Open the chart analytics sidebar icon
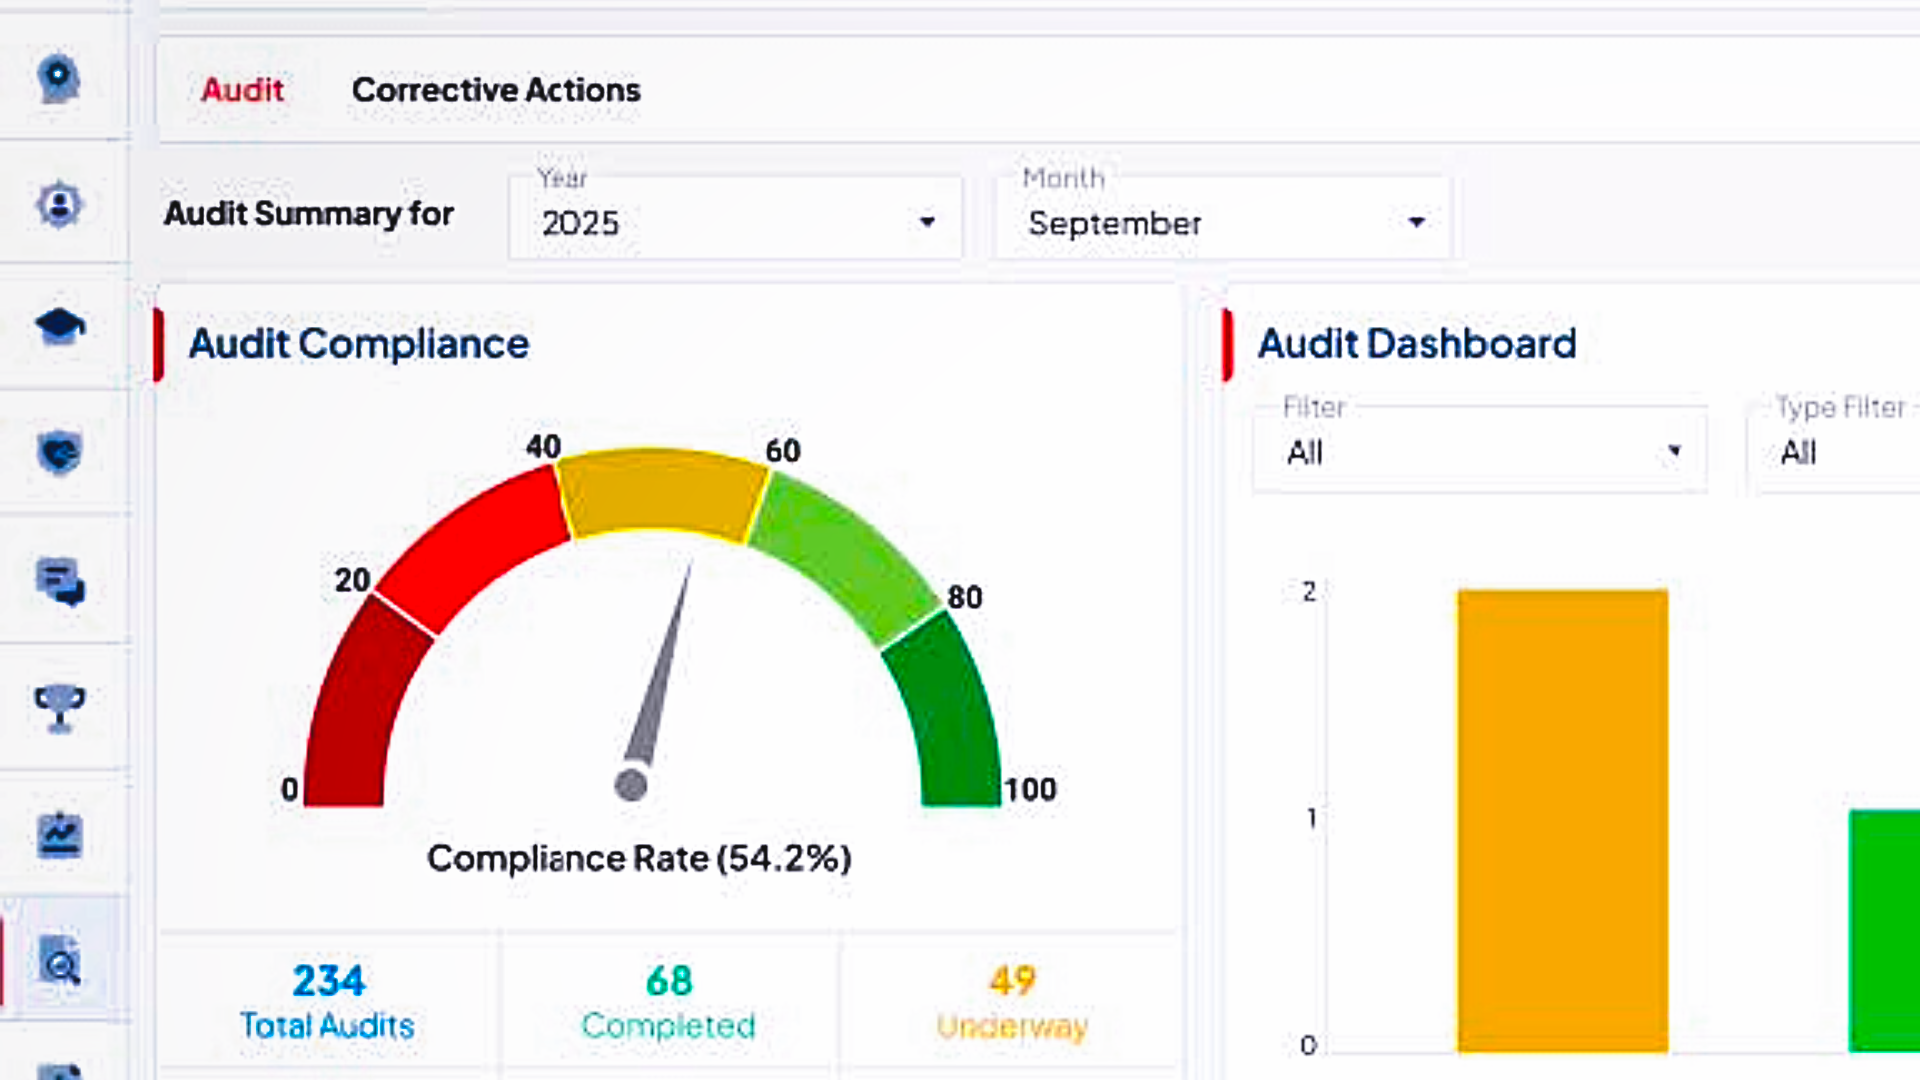1920x1080 pixels. click(59, 835)
